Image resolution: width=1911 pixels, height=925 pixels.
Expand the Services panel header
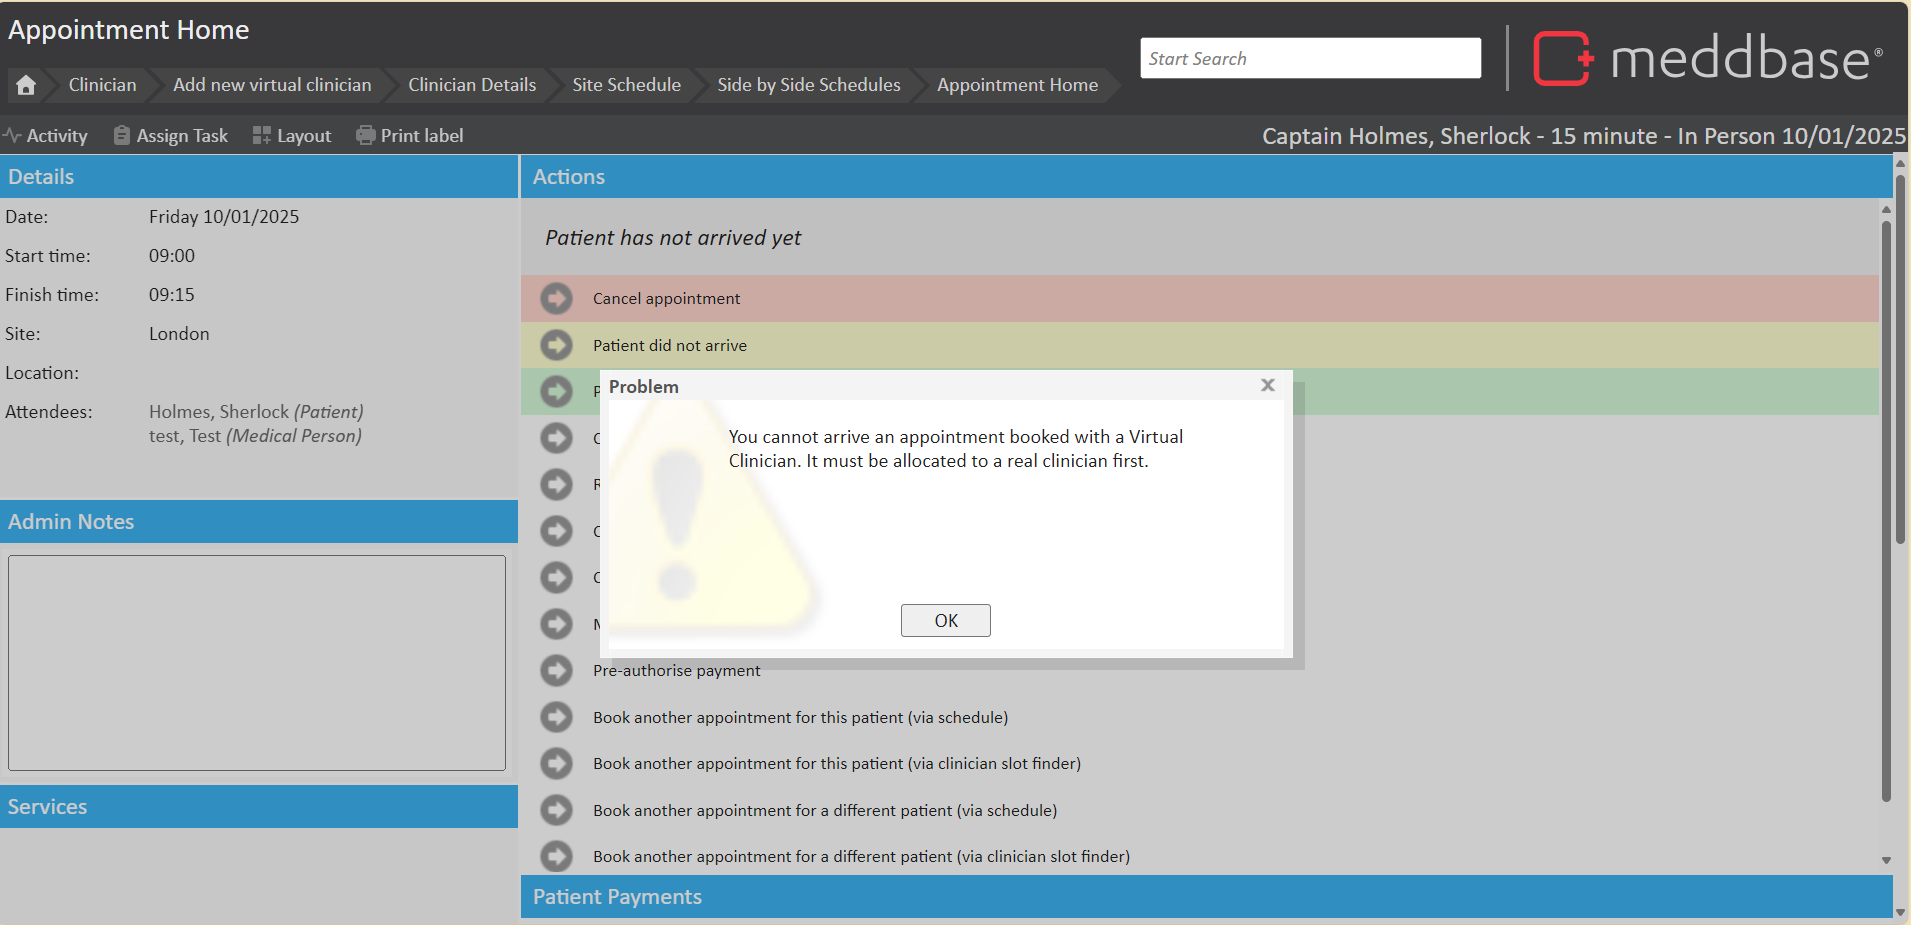point(258,806)
